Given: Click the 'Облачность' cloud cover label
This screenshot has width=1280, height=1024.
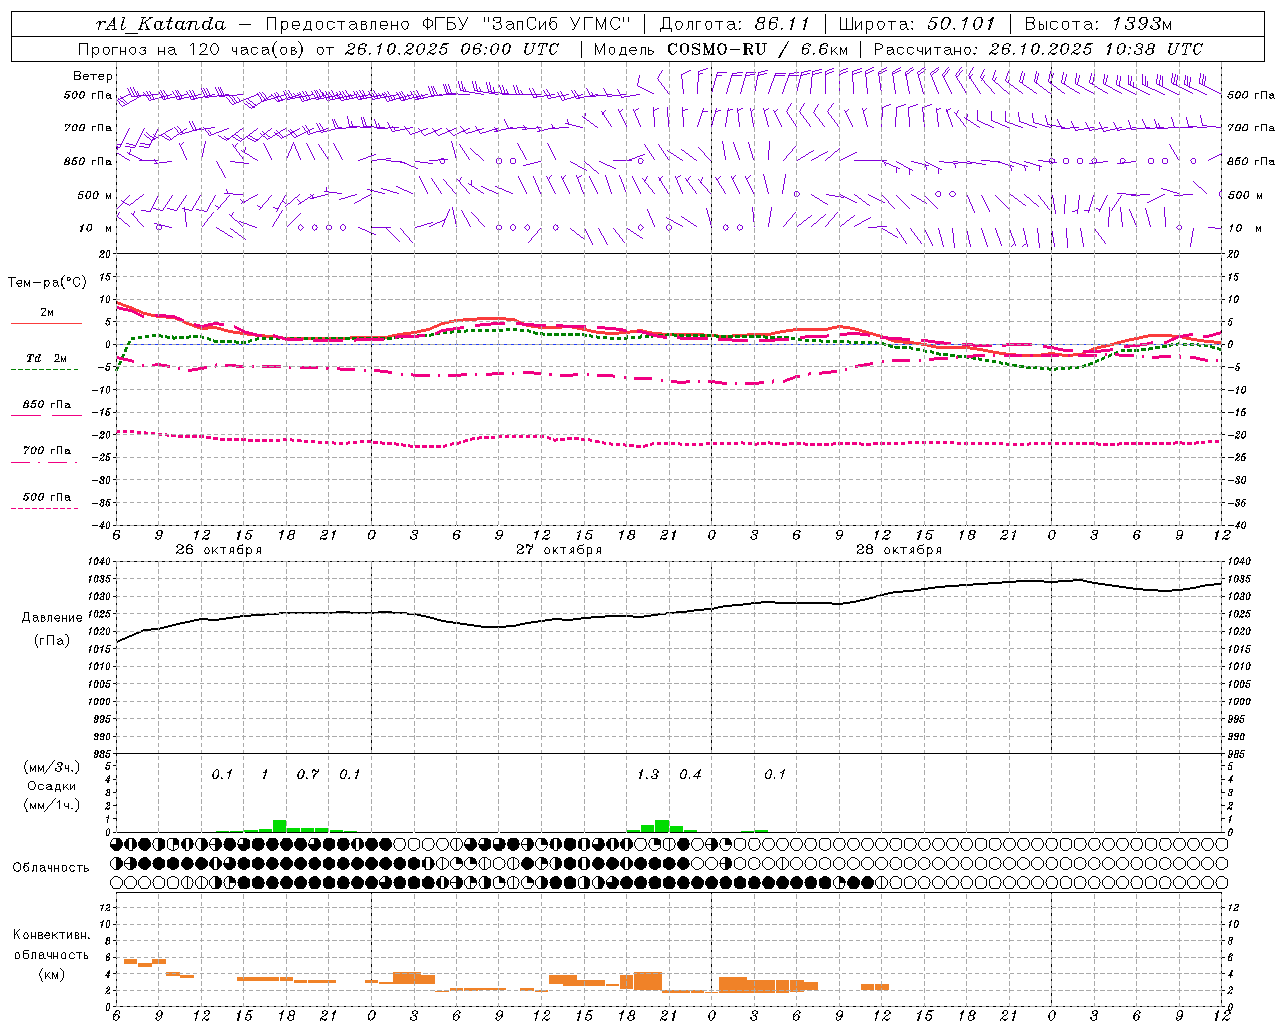Looking at the screenshot, I should (x=51, y=868).
